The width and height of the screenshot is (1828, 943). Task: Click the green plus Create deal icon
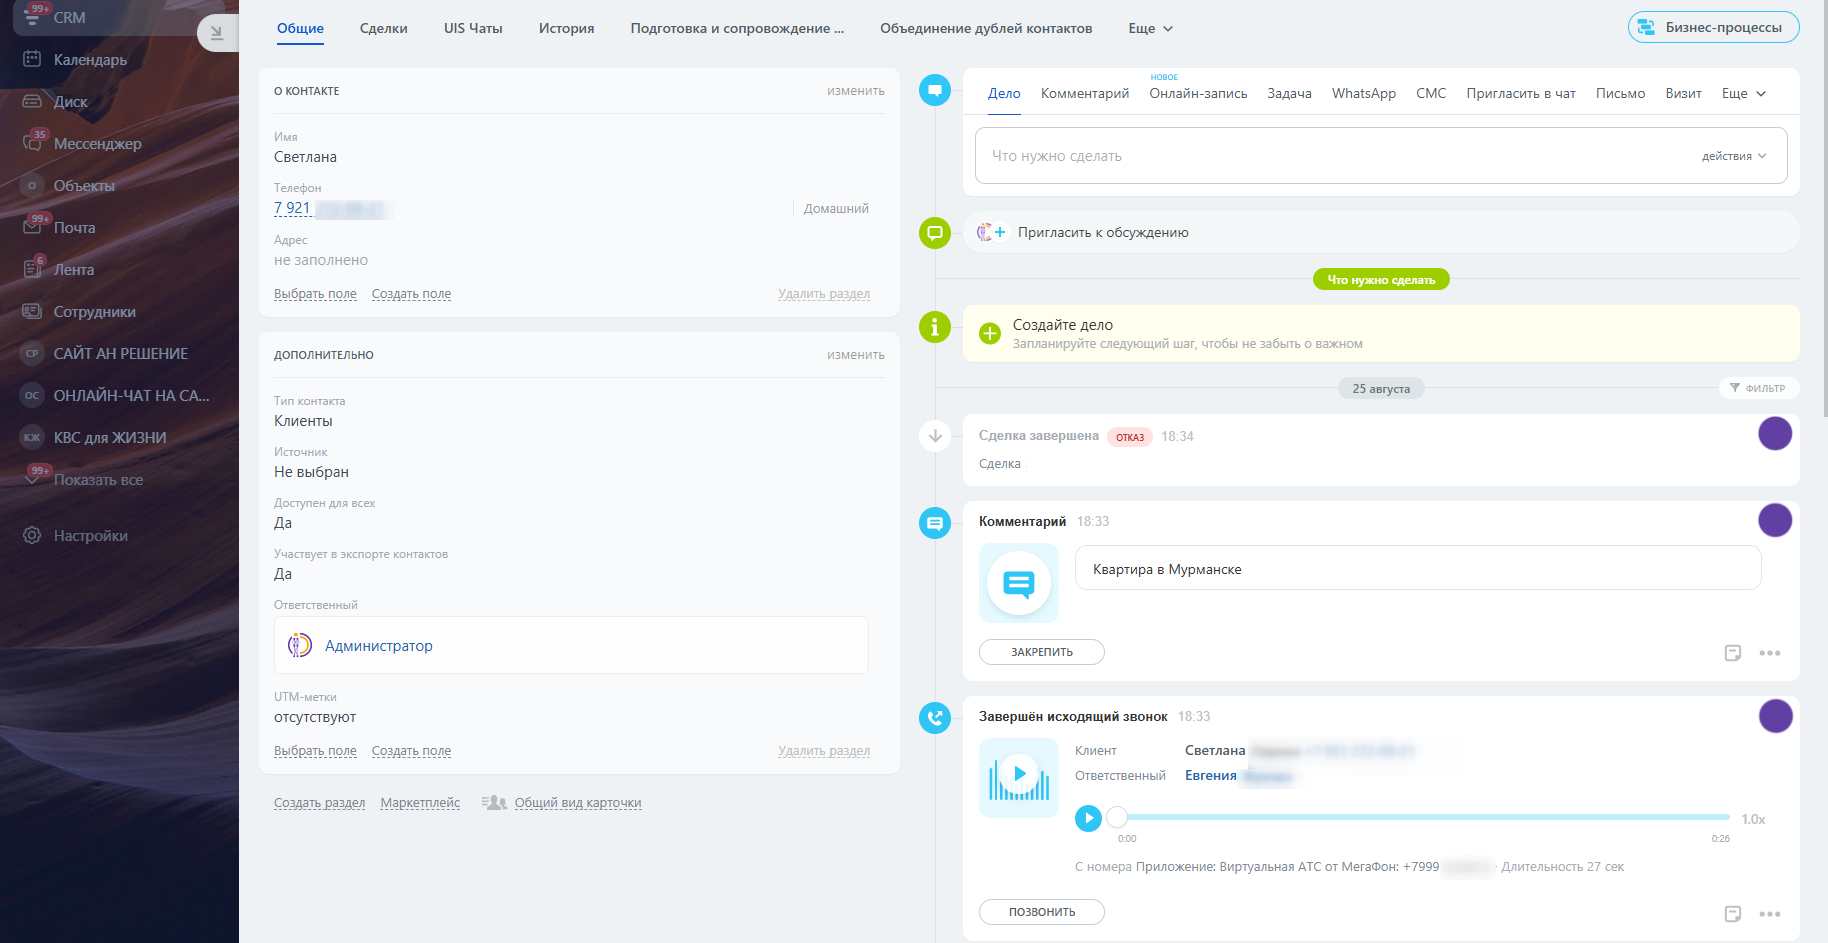coord(990,334)
